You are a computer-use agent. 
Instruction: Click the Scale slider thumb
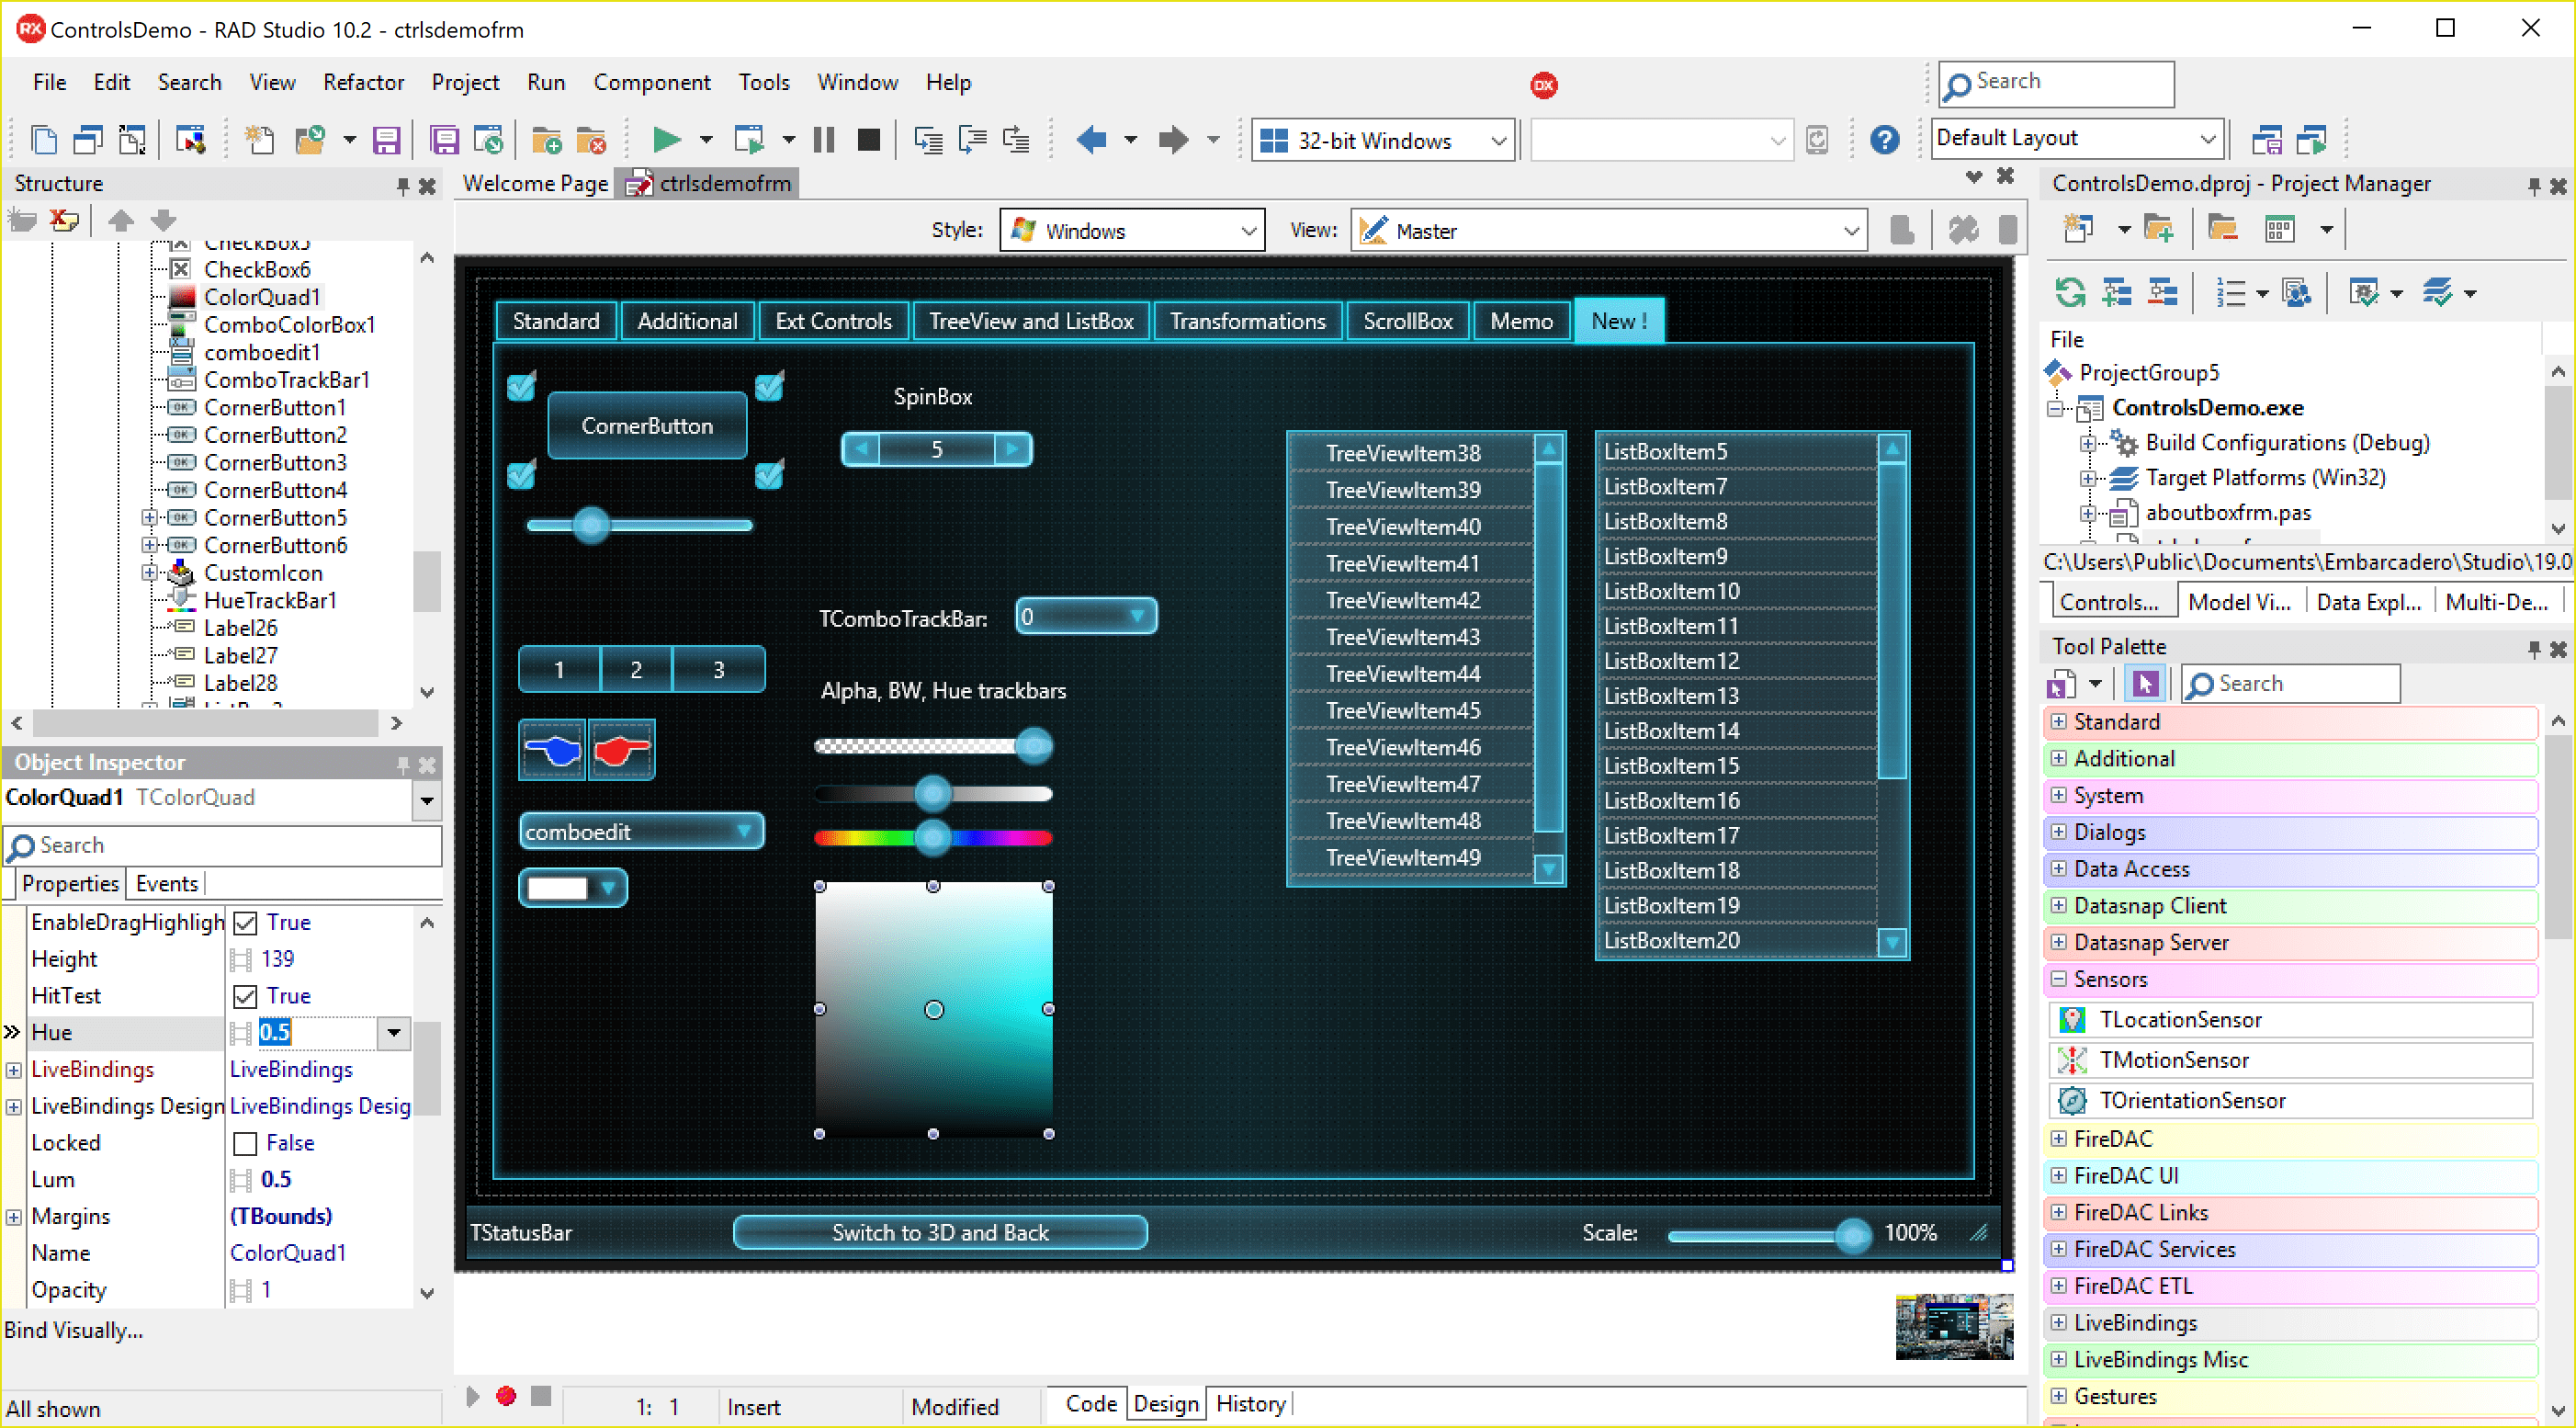1852,1235
